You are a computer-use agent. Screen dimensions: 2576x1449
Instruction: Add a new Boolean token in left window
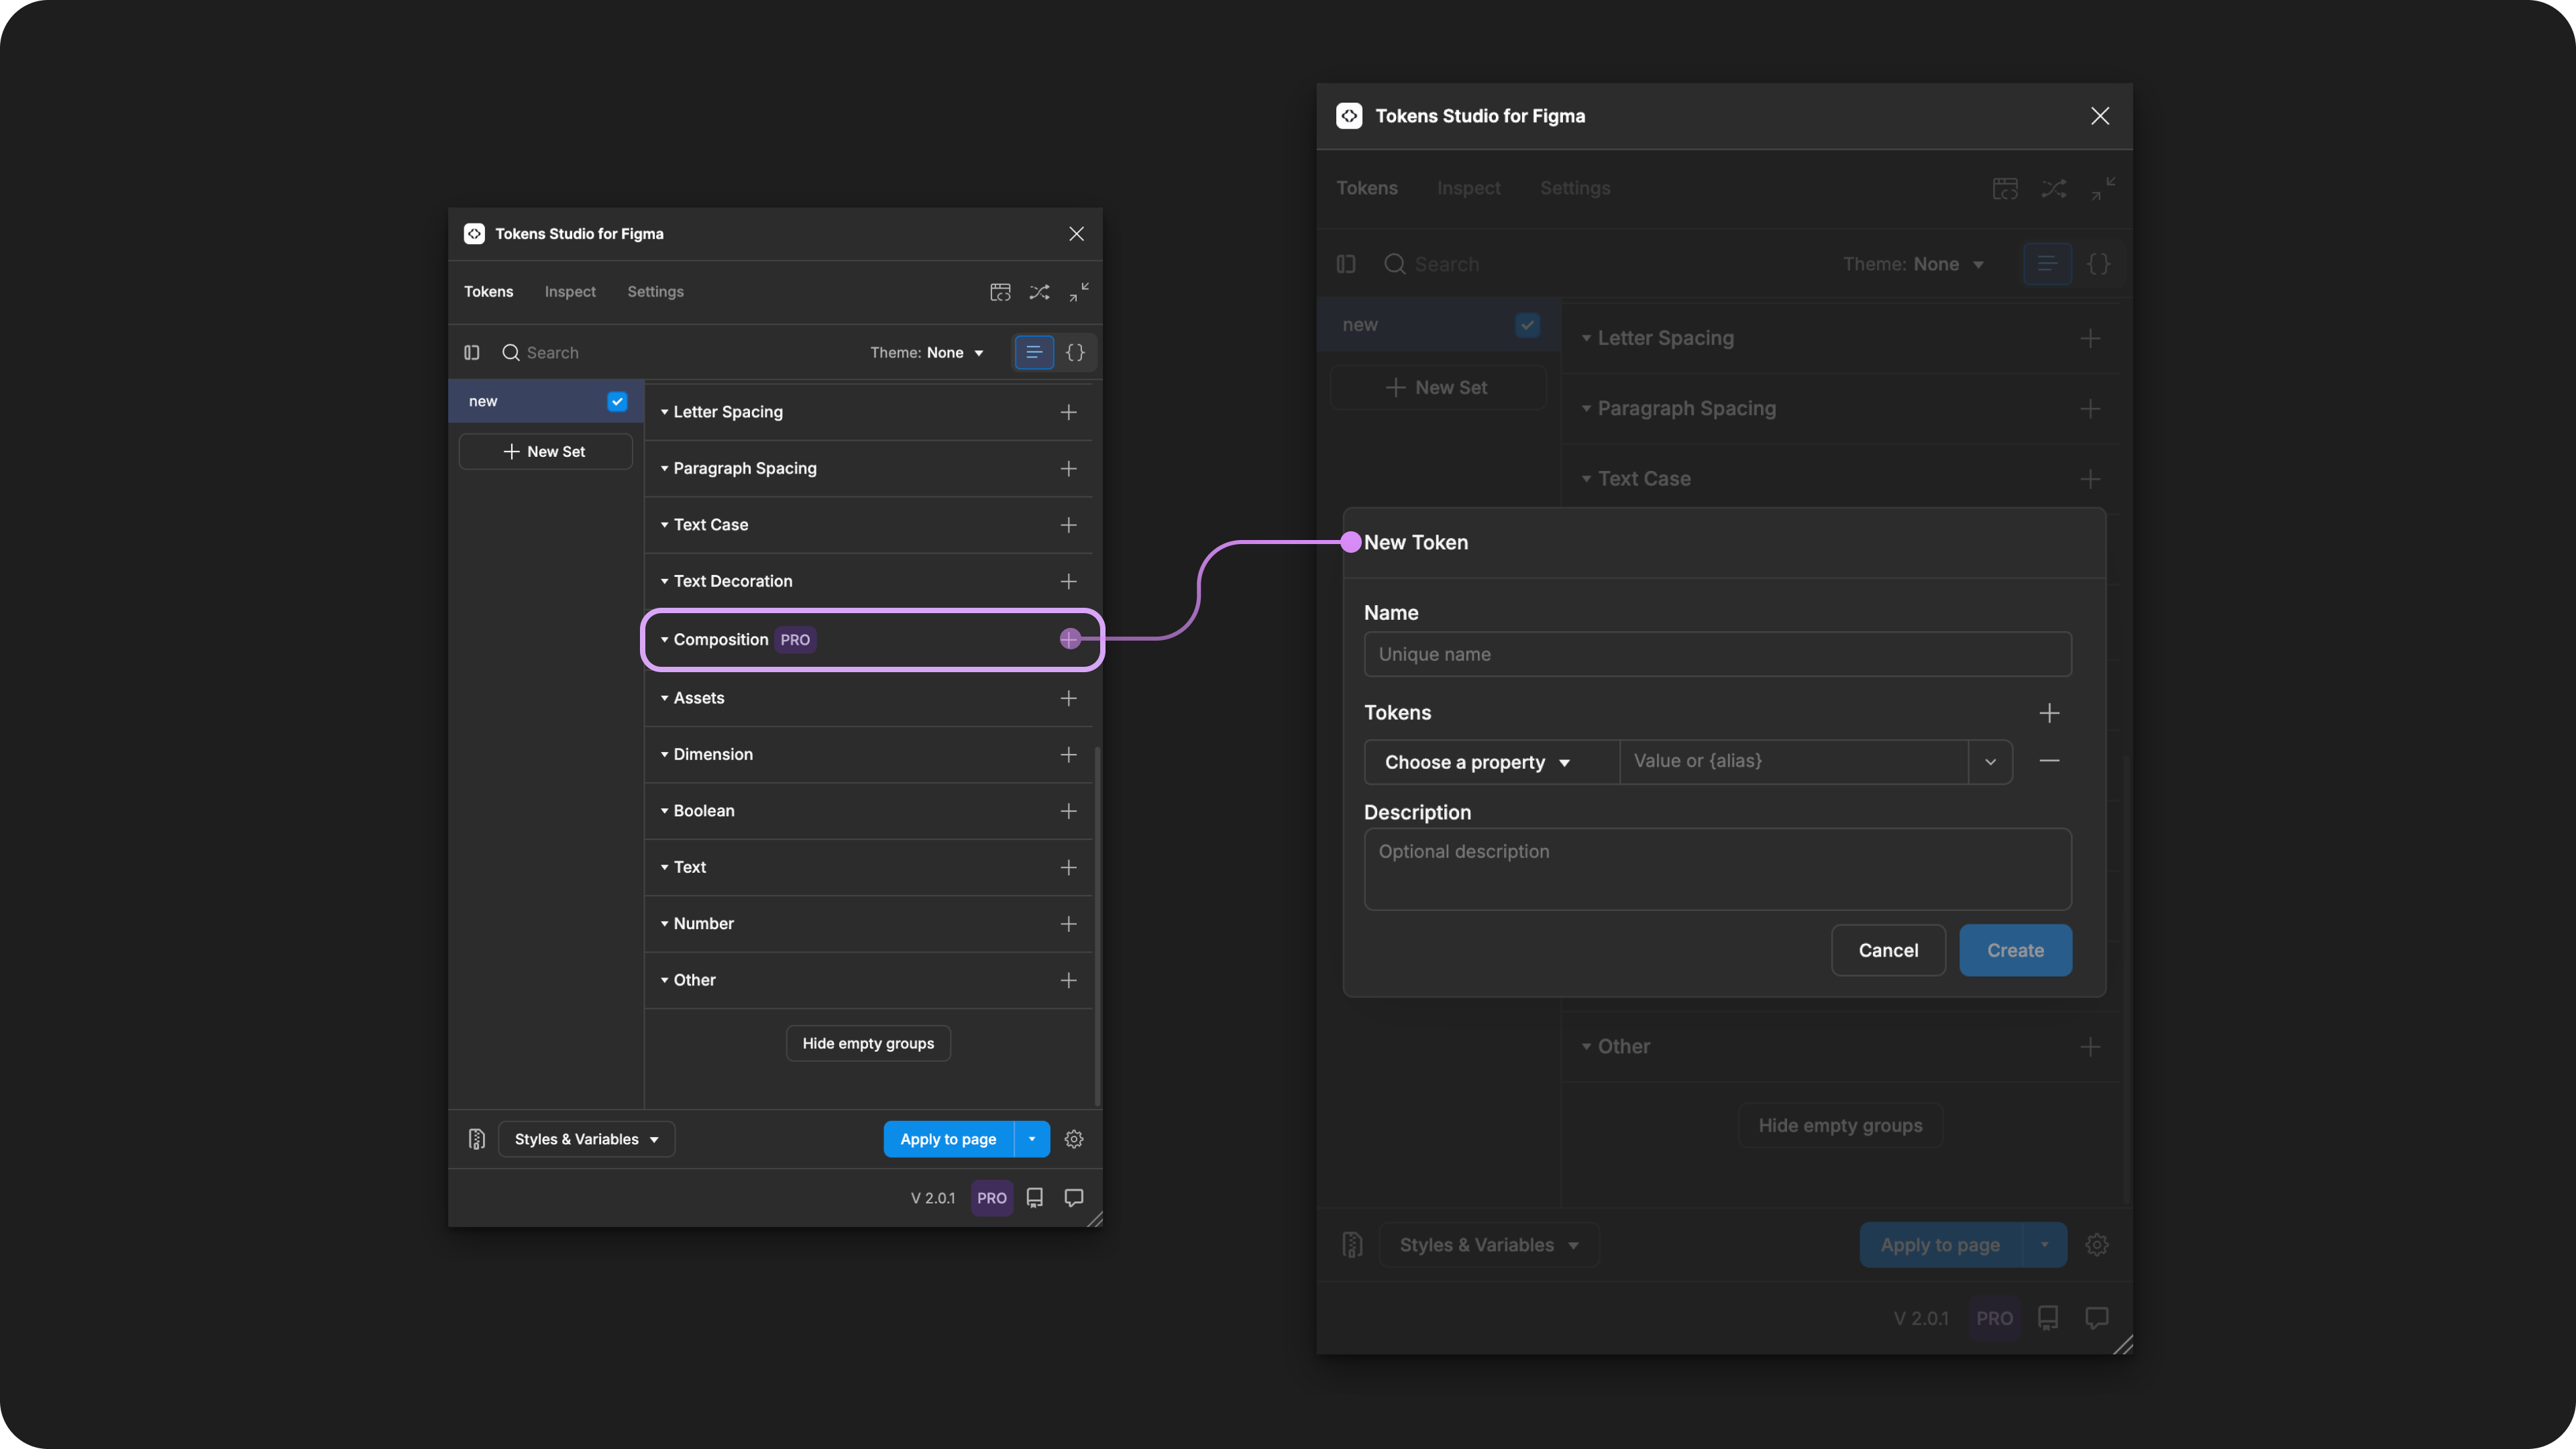1068,811
